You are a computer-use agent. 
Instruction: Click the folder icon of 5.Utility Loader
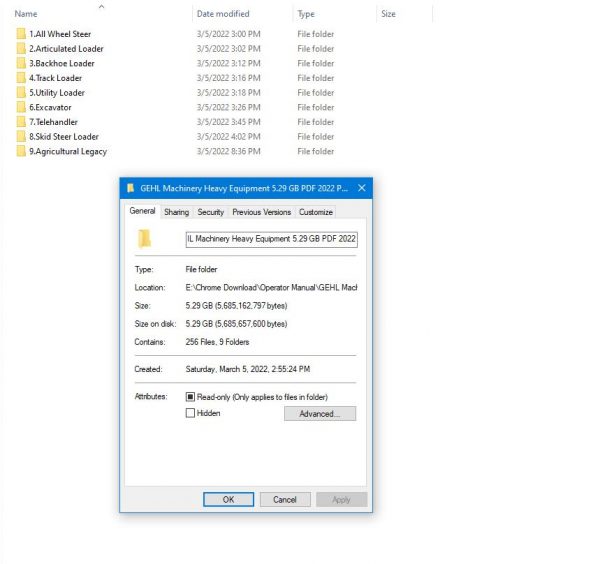[21, 93]
